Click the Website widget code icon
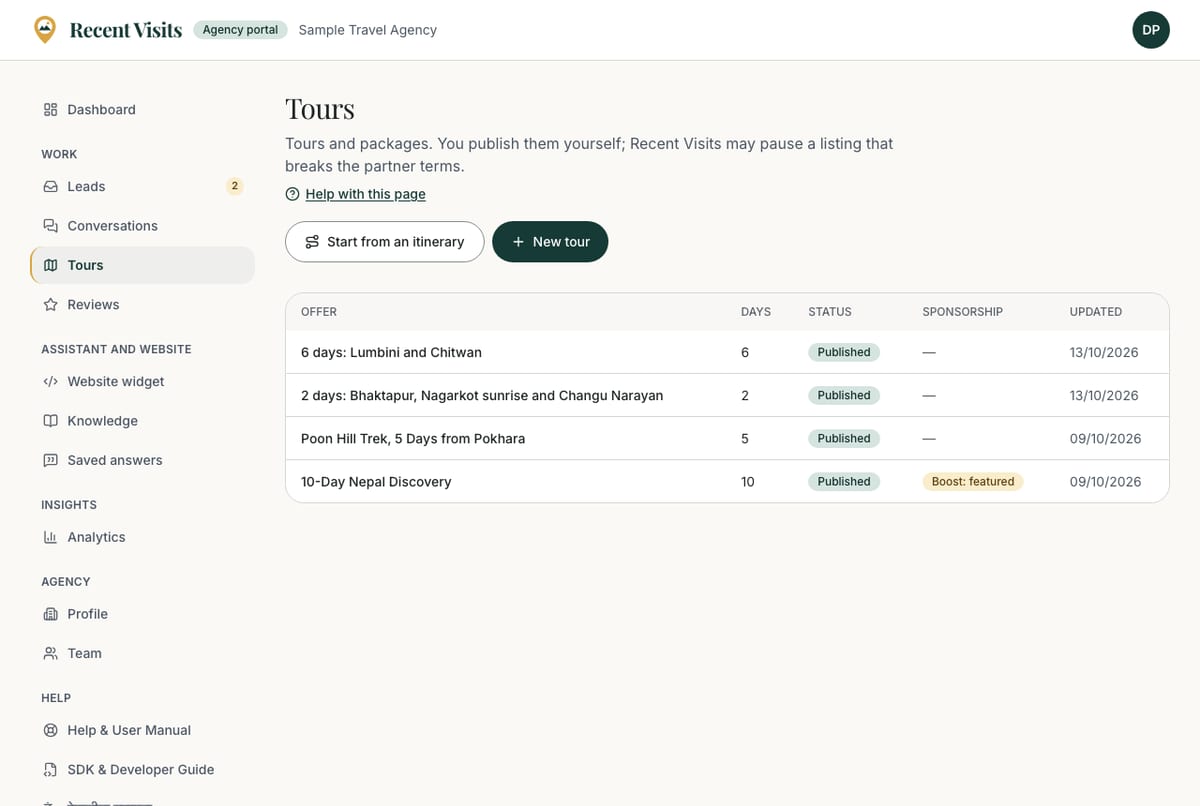This screenshot has width=1200, height=806. [x=50, y=382]
